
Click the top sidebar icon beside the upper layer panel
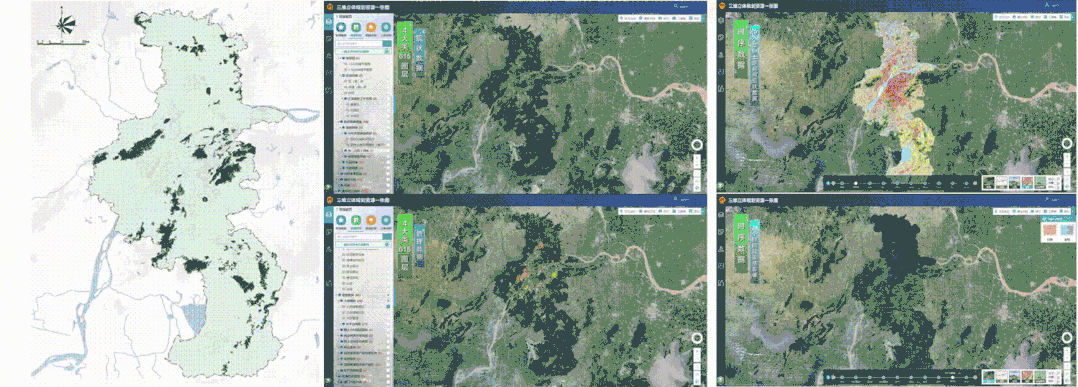(x=329, y=21)
